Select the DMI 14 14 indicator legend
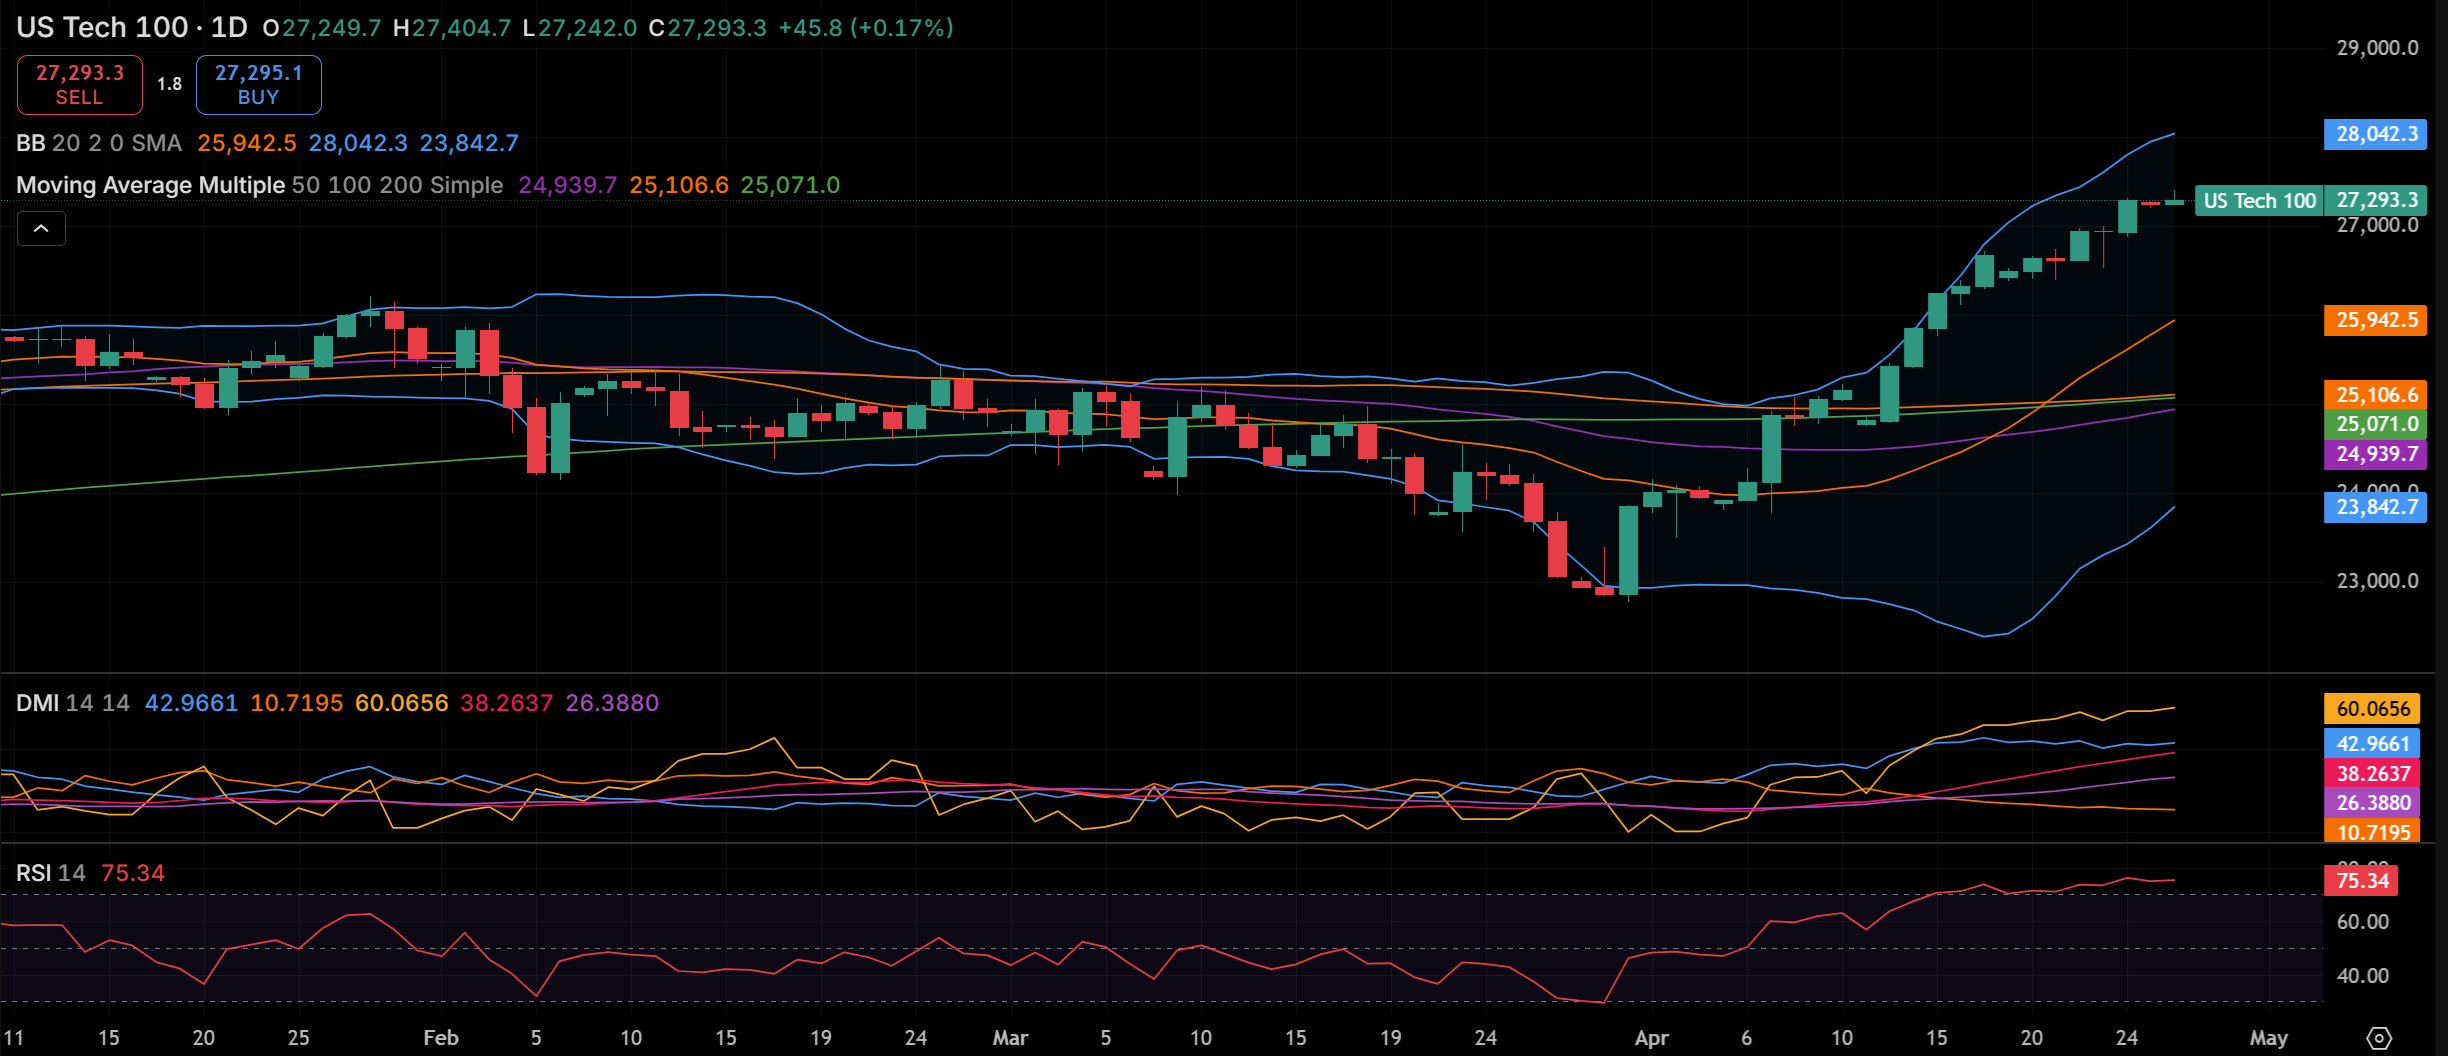This screenshot has height=1056, width=2448. point(73,703)
